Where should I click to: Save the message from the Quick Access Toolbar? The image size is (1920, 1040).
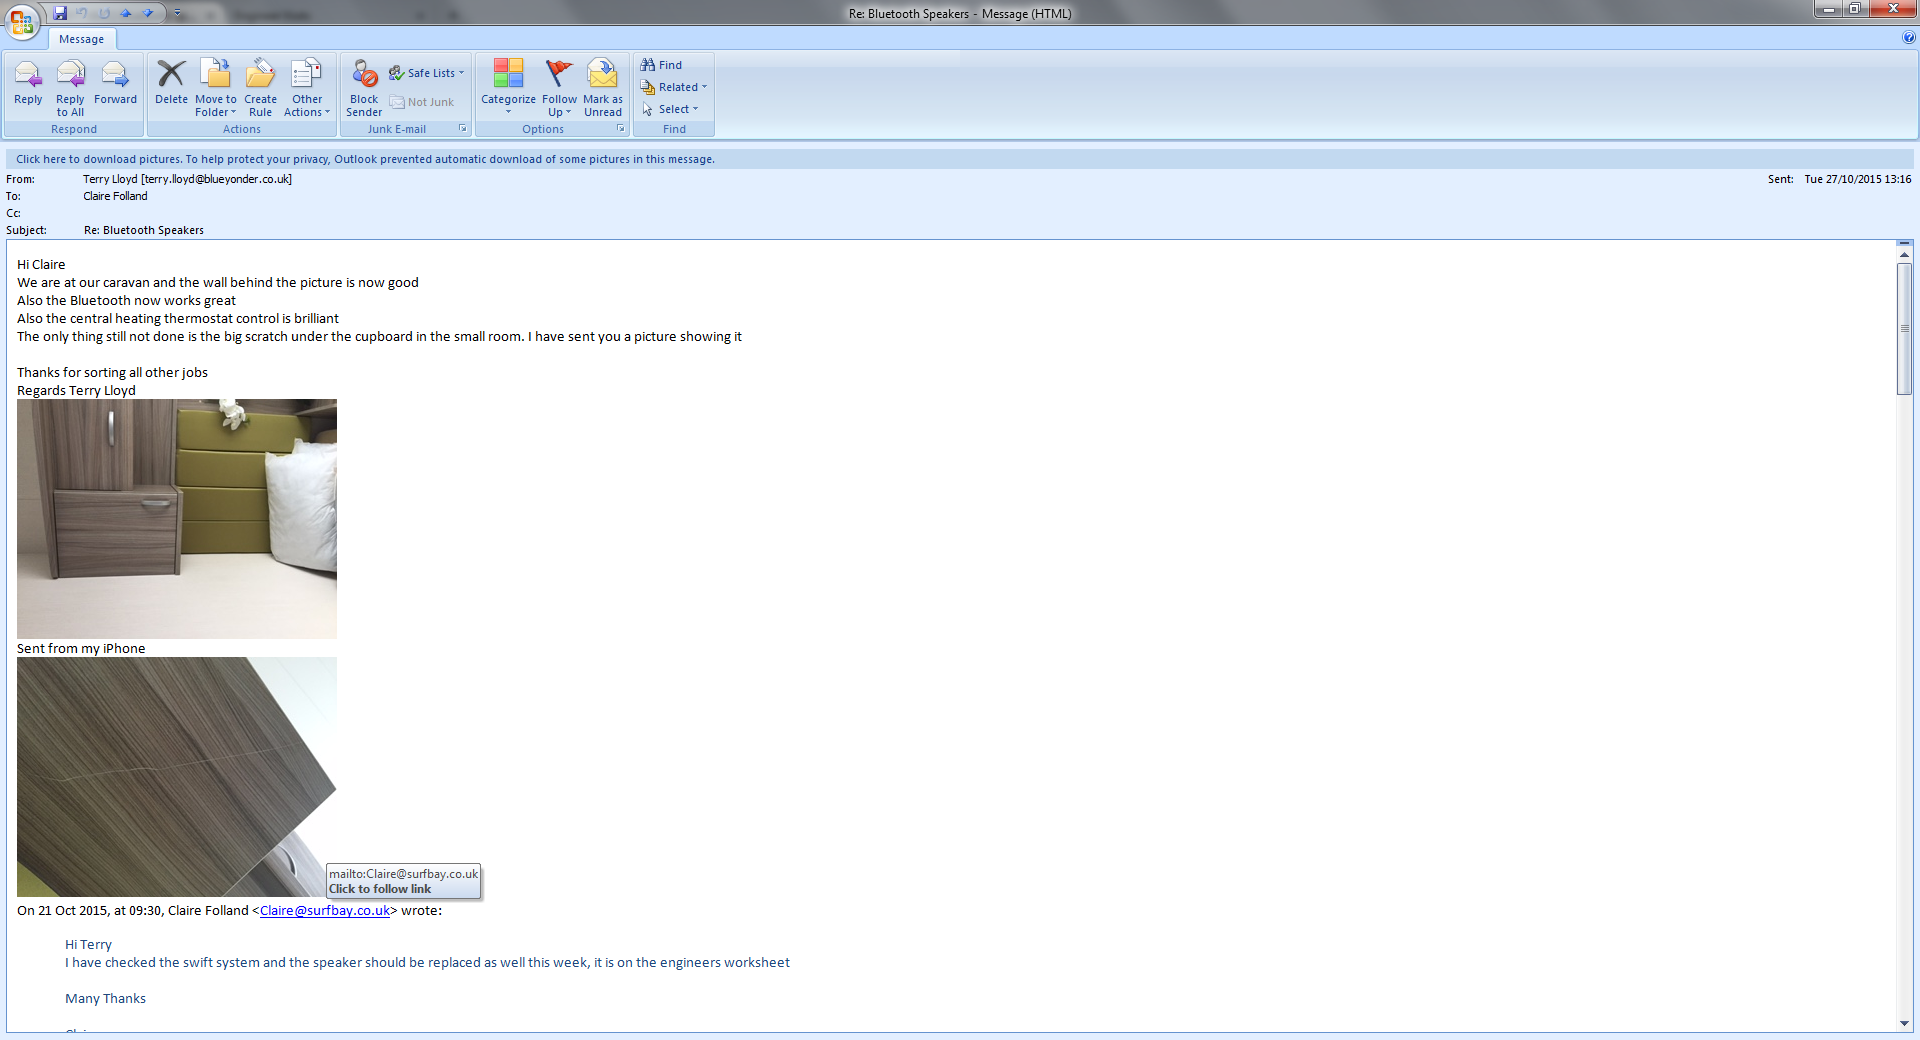pyautogui.click(x=60, y=13)
